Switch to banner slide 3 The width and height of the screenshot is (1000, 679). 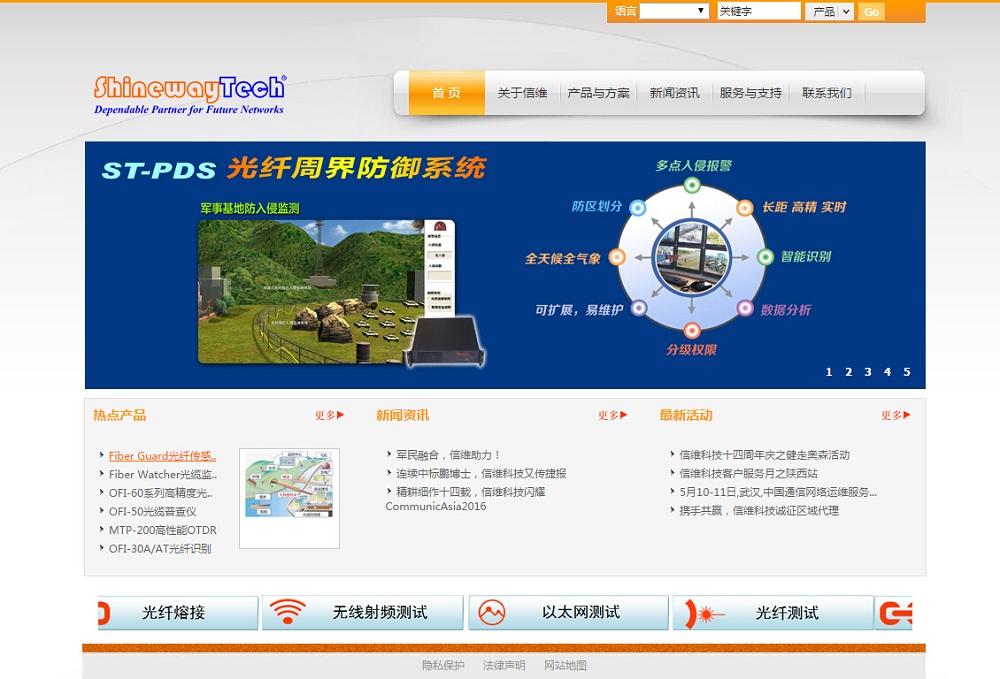click(868, 372)
